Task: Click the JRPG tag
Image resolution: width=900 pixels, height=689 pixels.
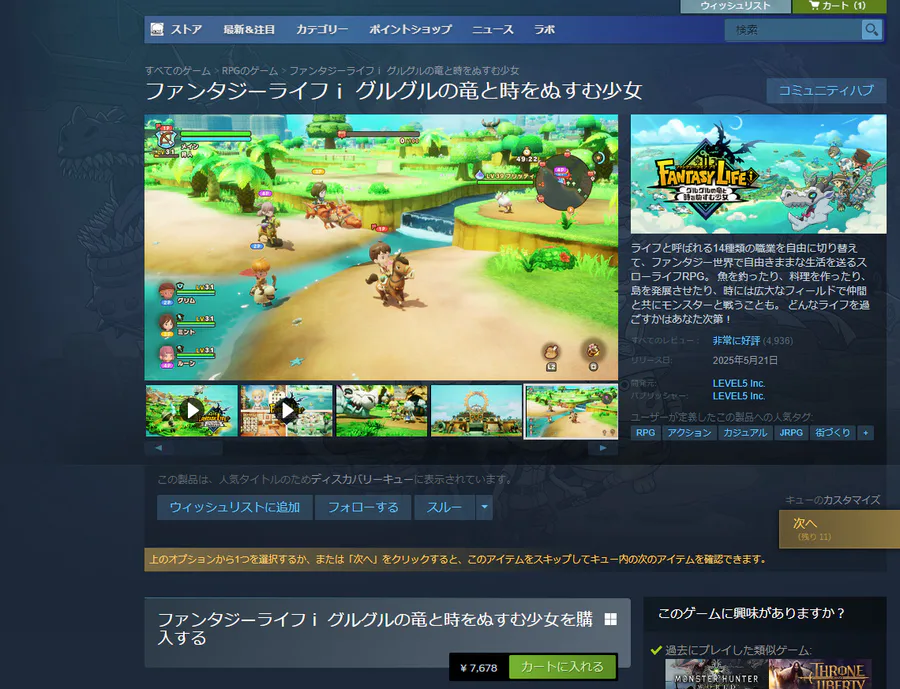Action: click(791, 433)
